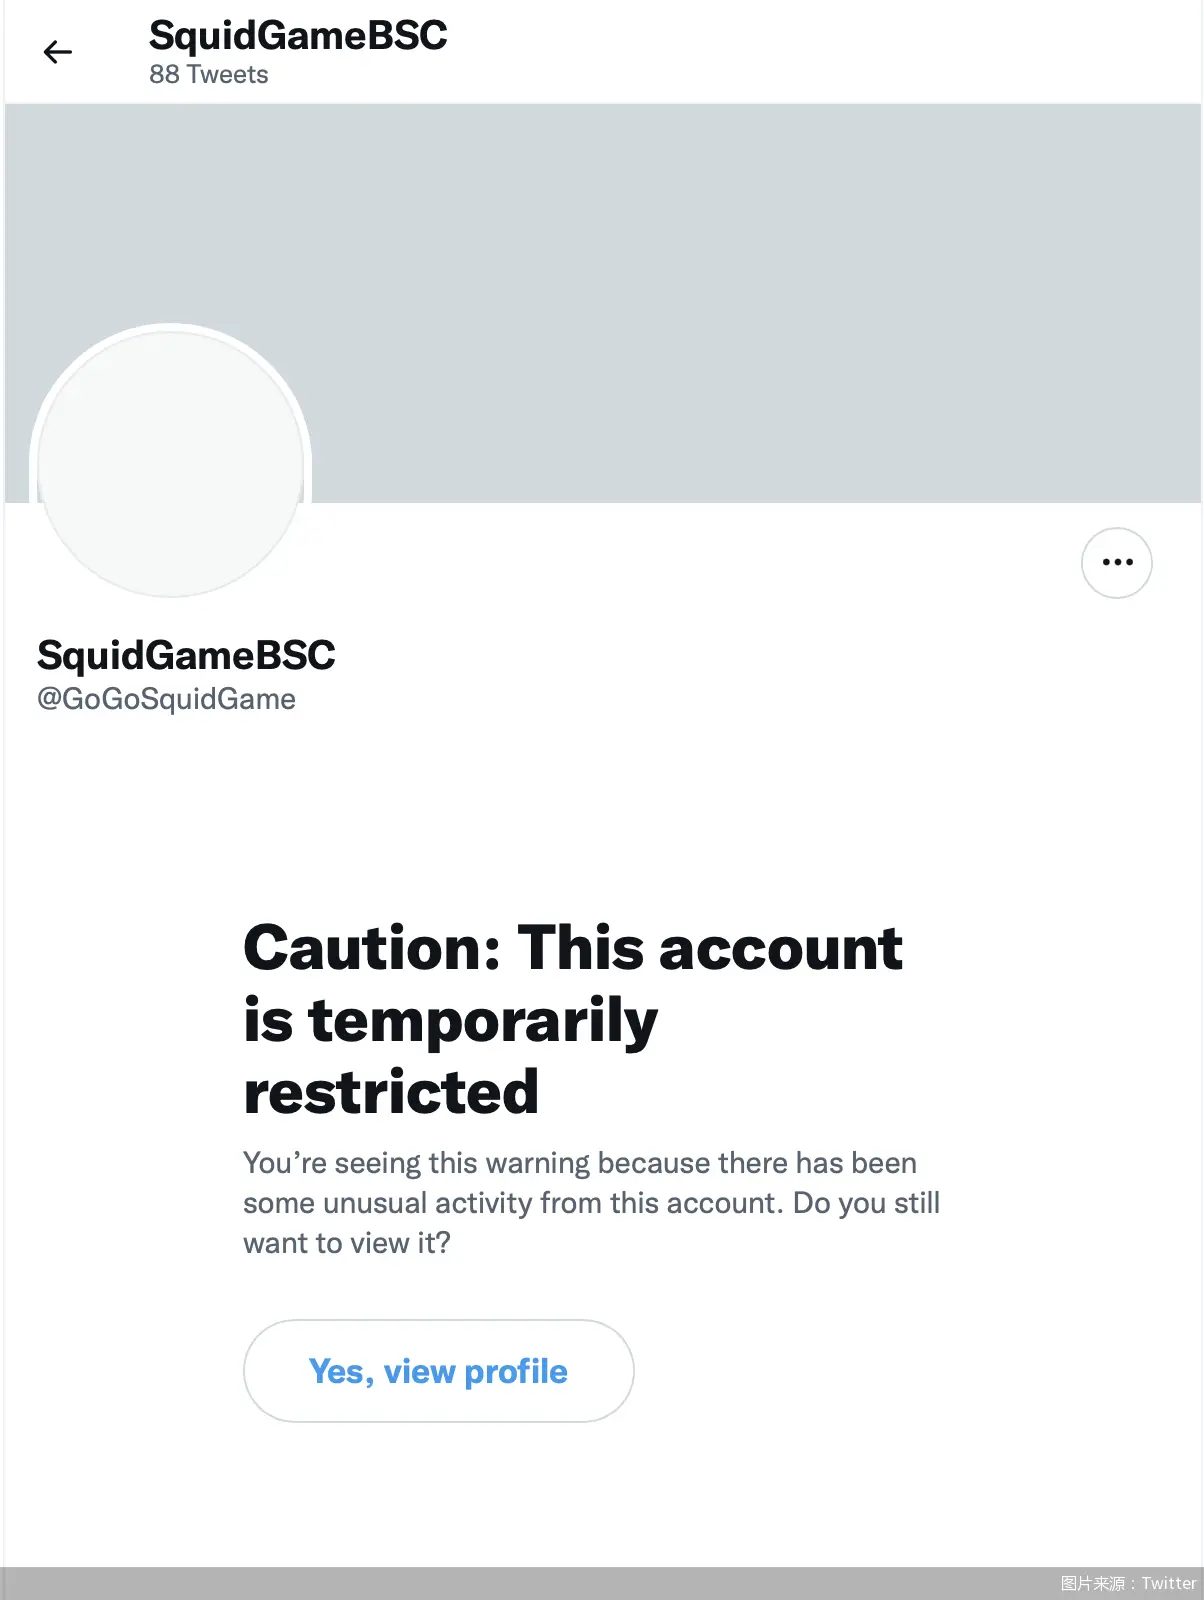Click the 'want to view it?' text
Viewport: 1204px width, 1600px height.
347,1243
